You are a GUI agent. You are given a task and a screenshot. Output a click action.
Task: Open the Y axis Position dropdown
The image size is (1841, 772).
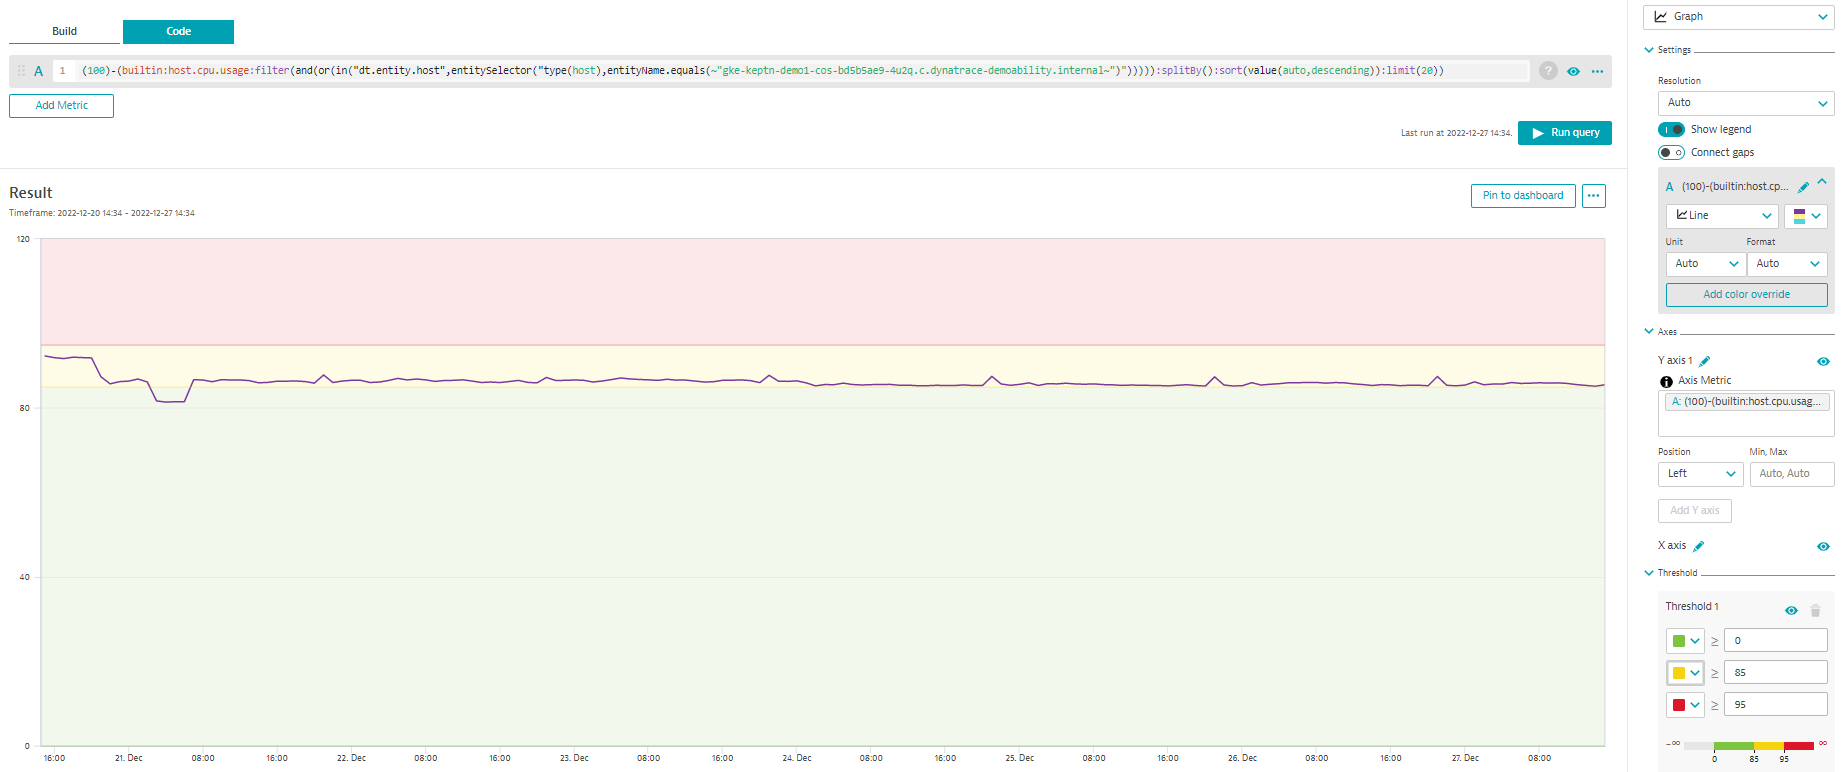pos(1701,474)
